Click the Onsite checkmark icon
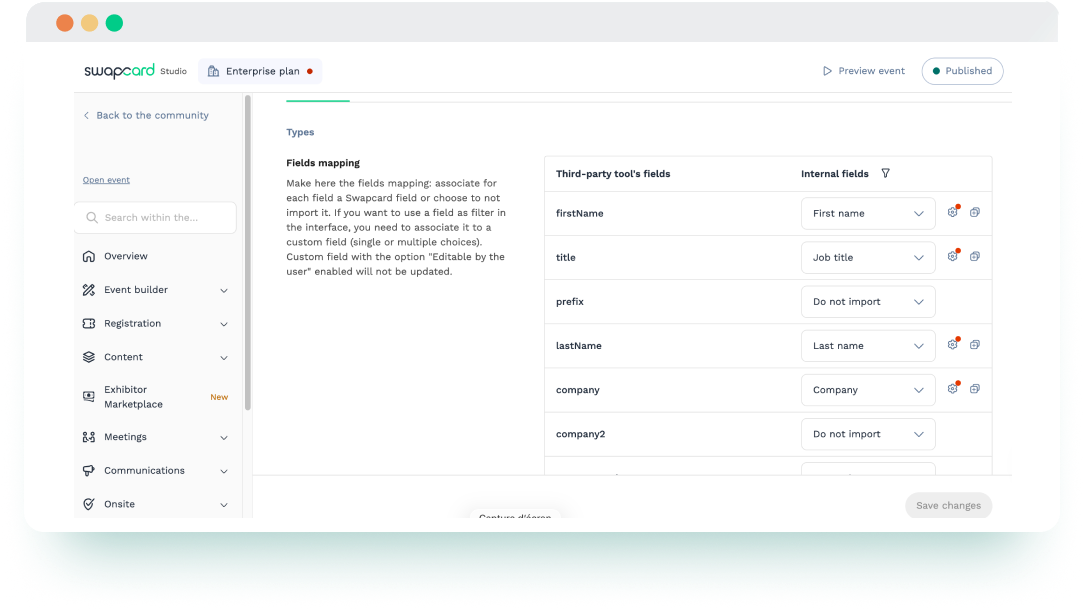Image resolution: width=1085 pixels, height=611 pixels. click(90, 504)
